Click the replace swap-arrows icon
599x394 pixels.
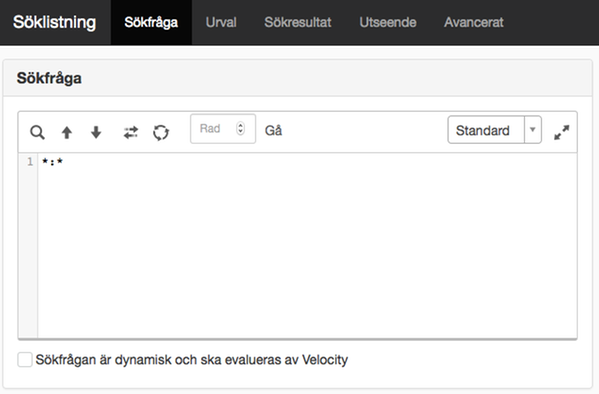tap(131, 133)
